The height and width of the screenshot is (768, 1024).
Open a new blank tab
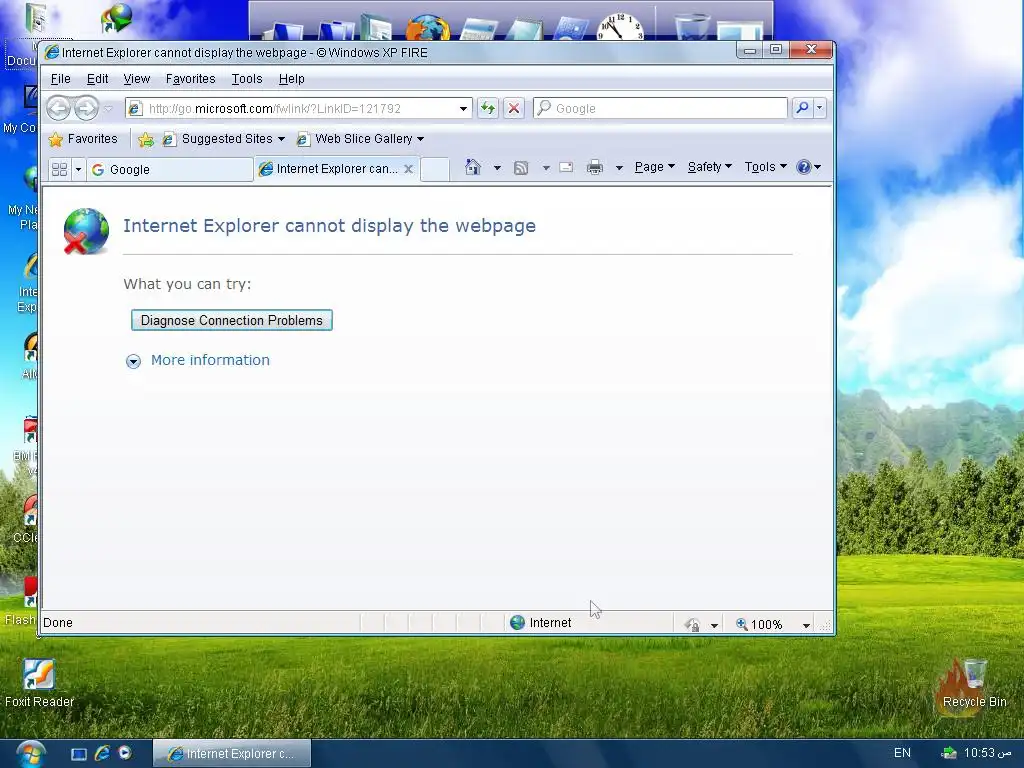click(x=435, y=169)
